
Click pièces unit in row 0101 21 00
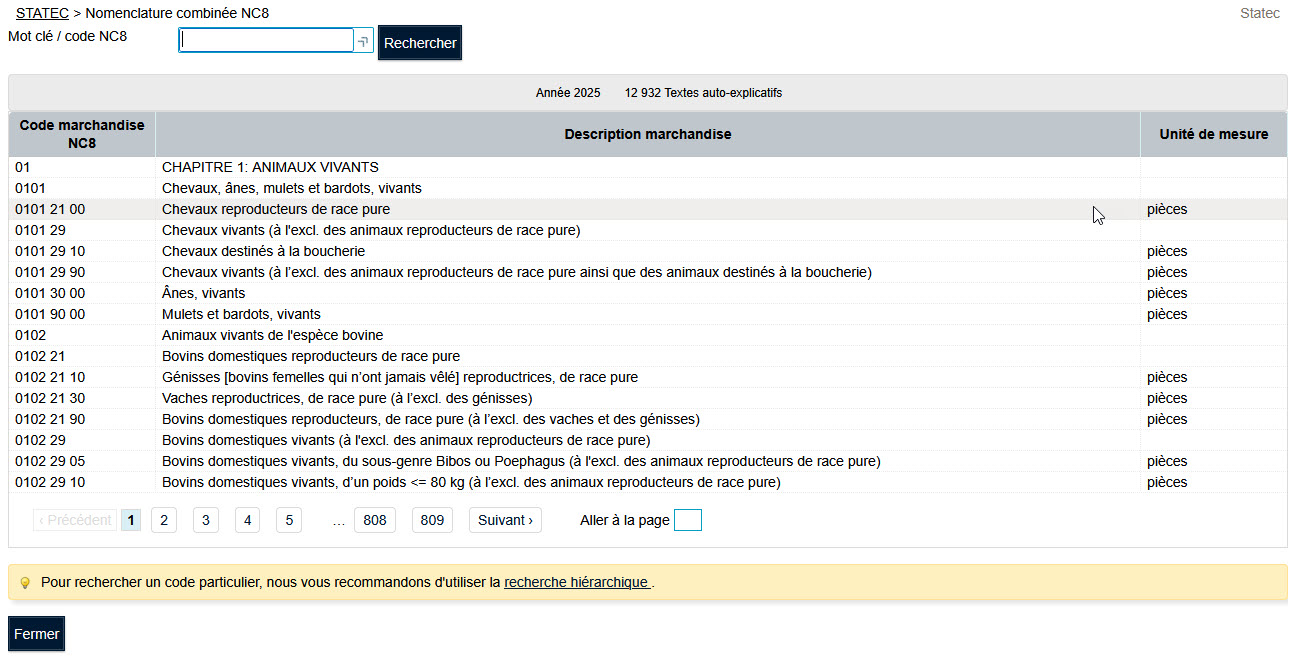1167,209
